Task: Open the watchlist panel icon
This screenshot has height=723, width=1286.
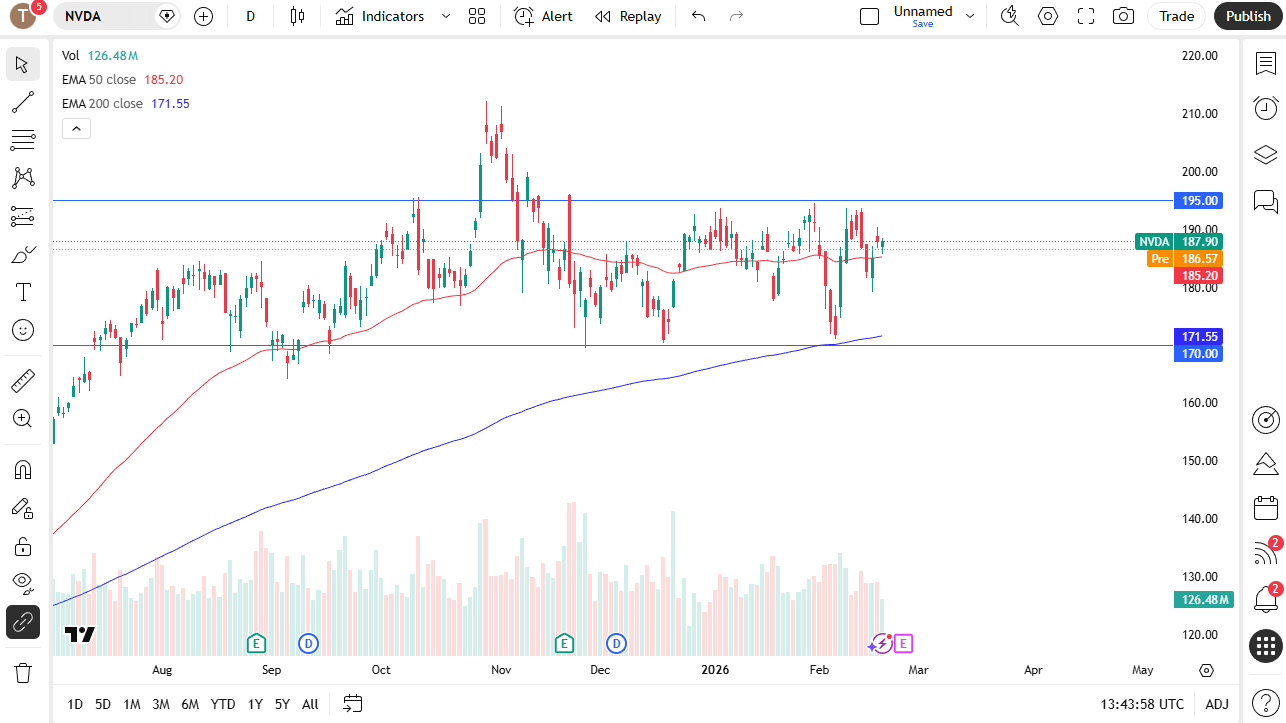Action: click(x=1266, y=64)
